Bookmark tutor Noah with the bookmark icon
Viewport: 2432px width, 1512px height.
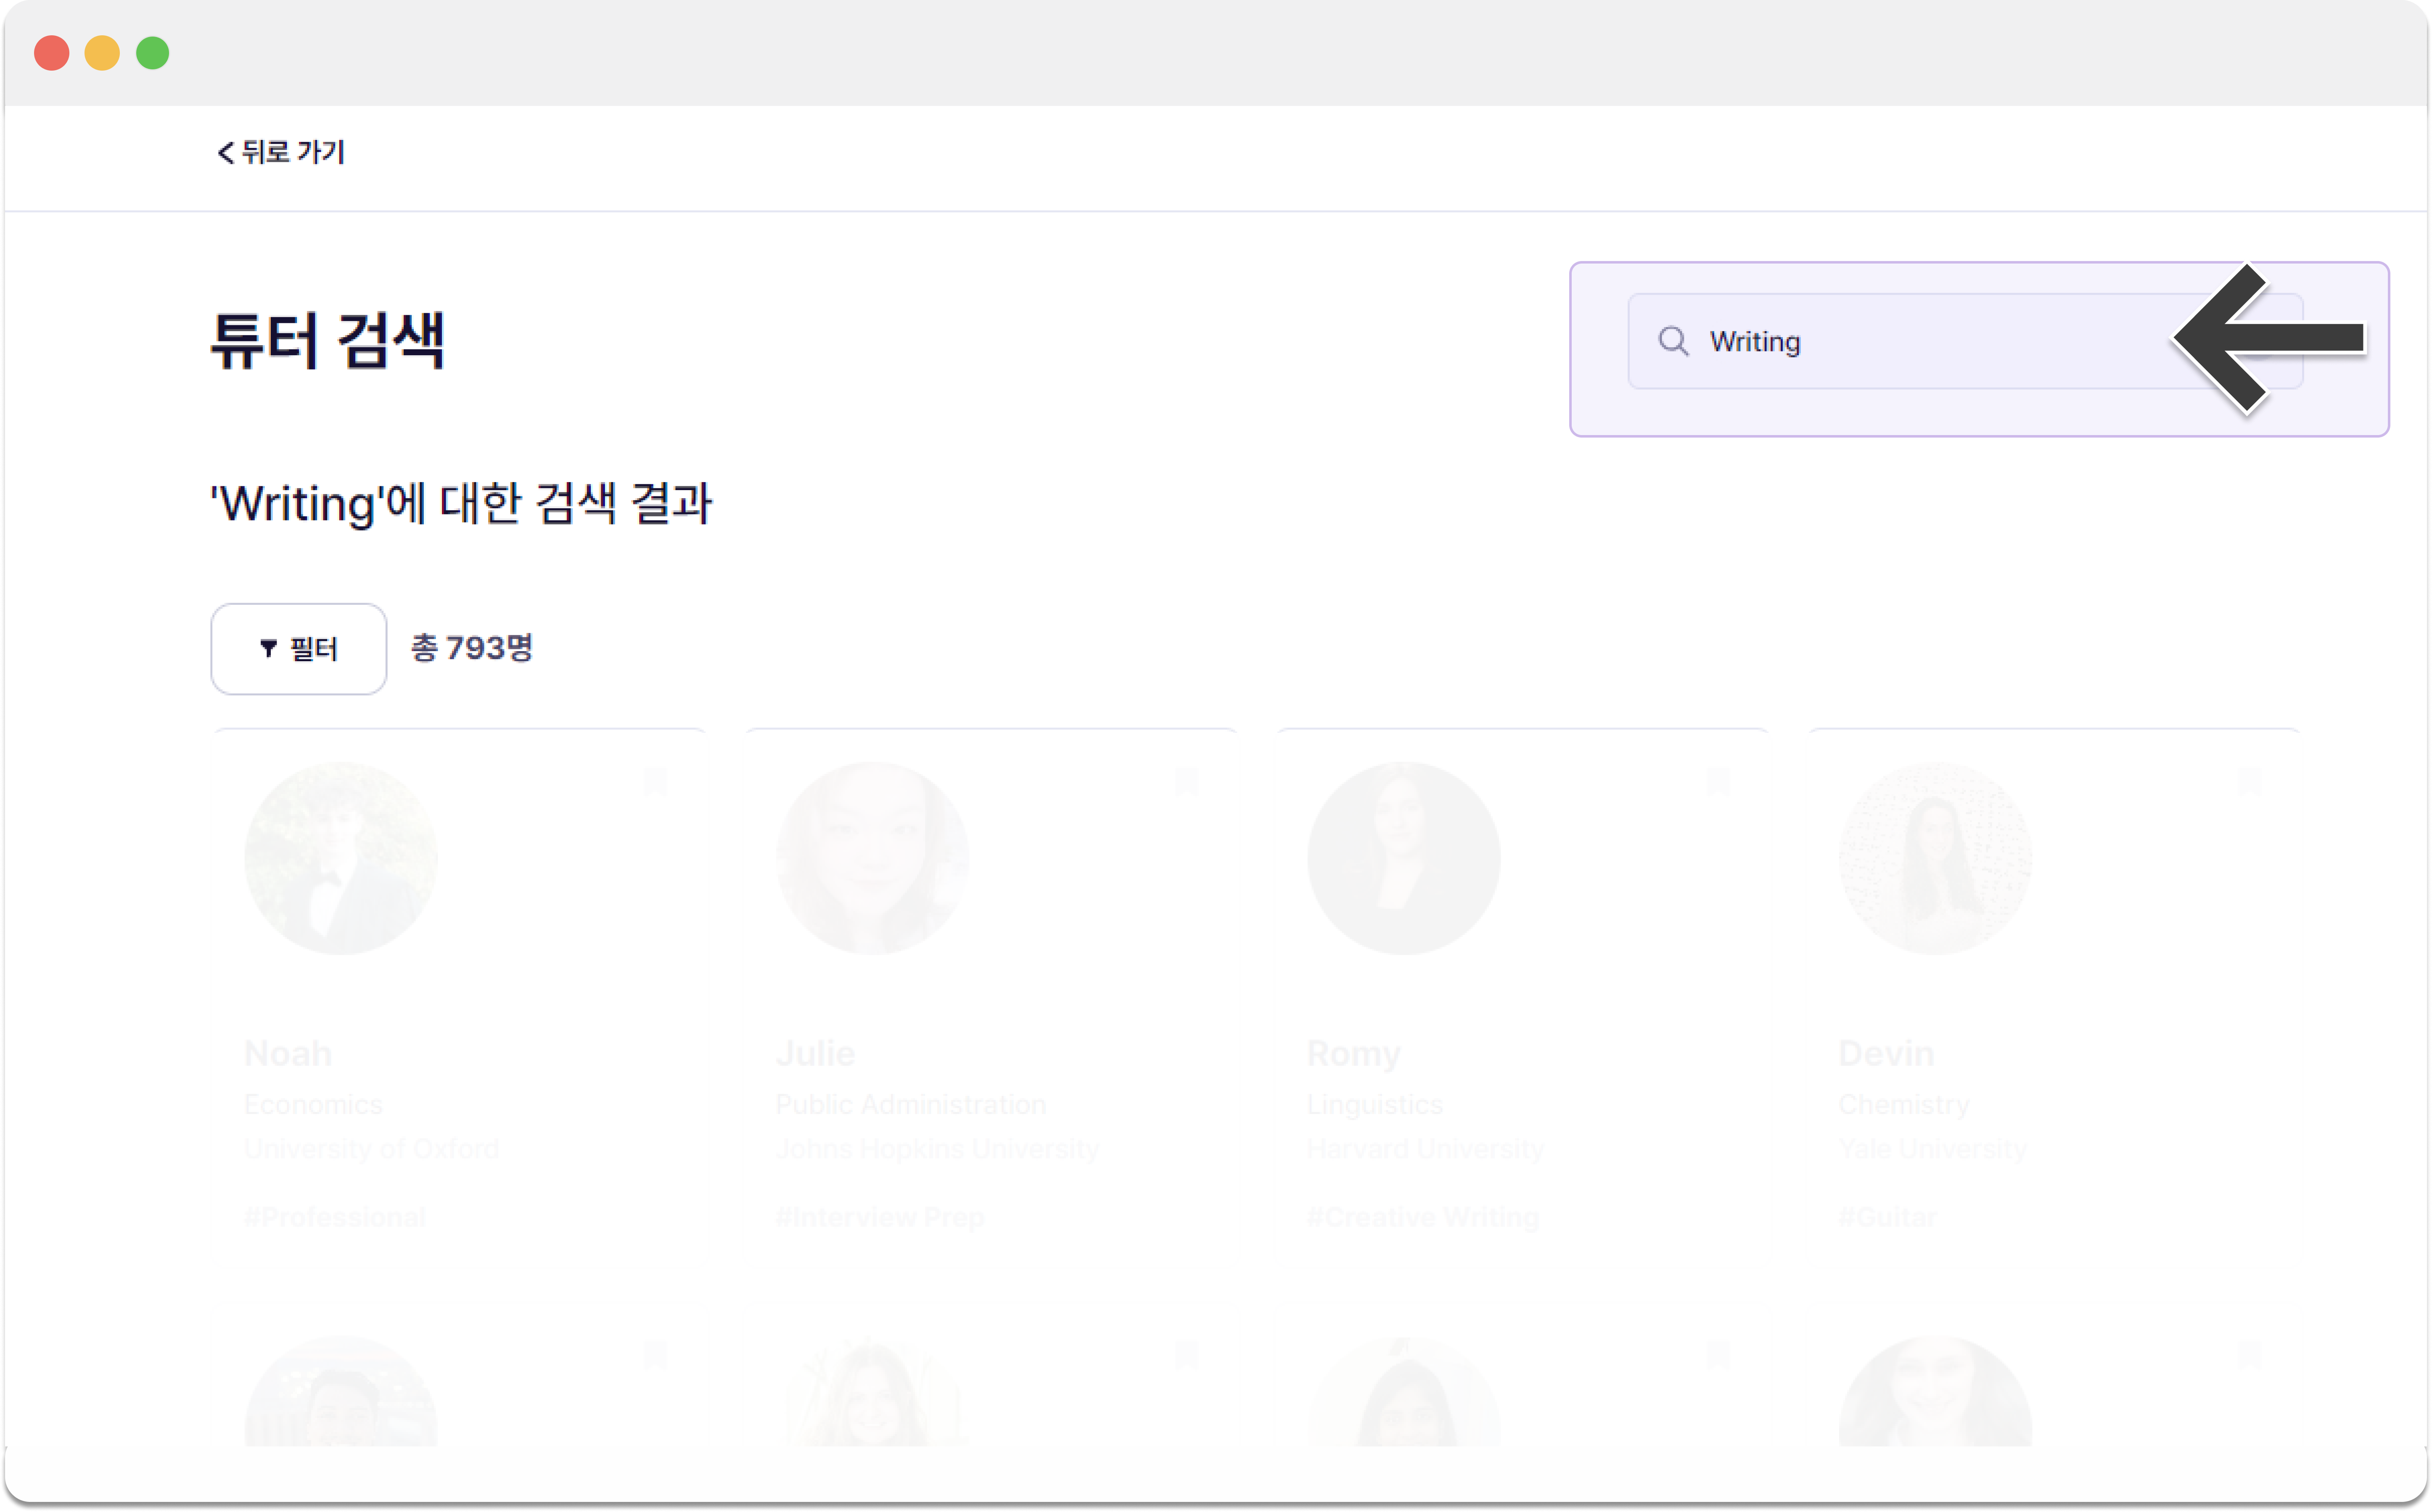656,781
